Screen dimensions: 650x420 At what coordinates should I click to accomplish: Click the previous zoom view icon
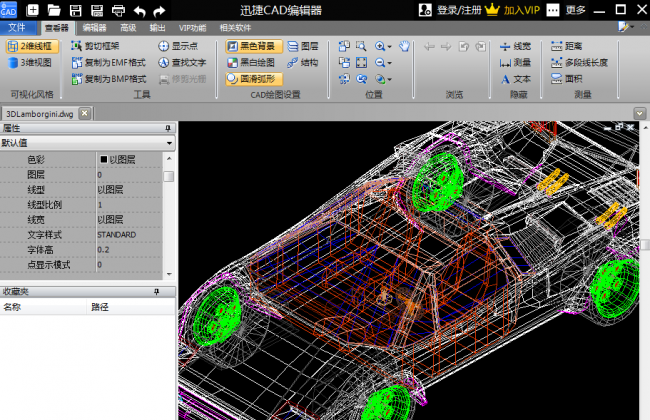point(361,79)
